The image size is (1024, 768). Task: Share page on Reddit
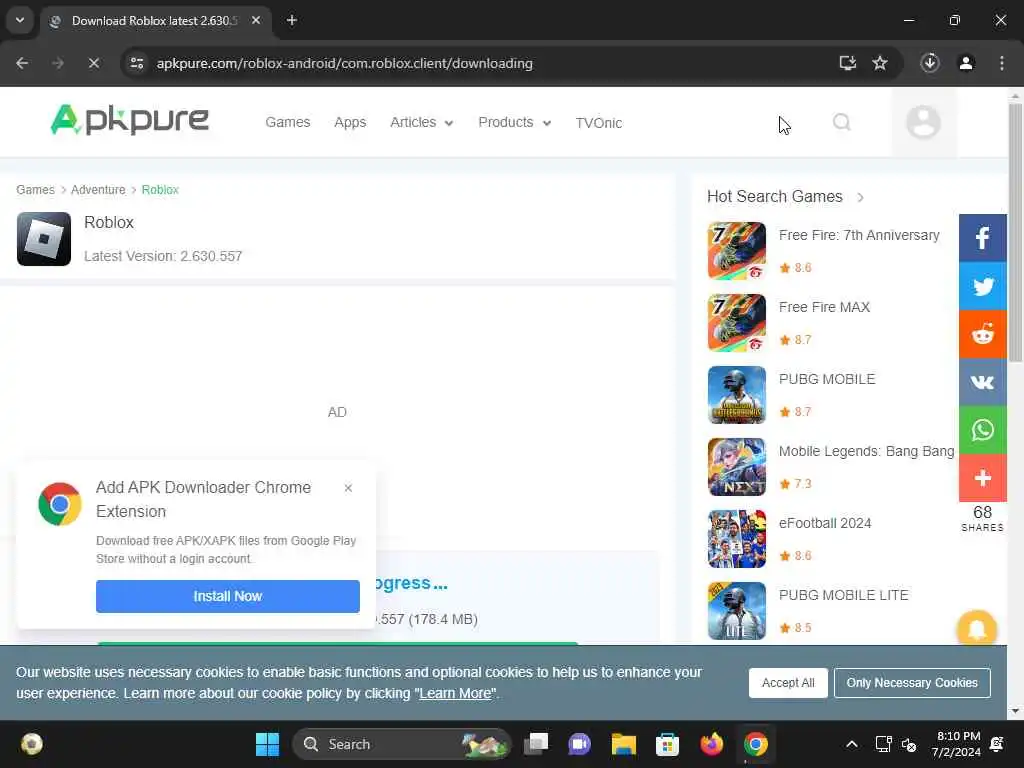pyautogui.click(x=982, y=334)
